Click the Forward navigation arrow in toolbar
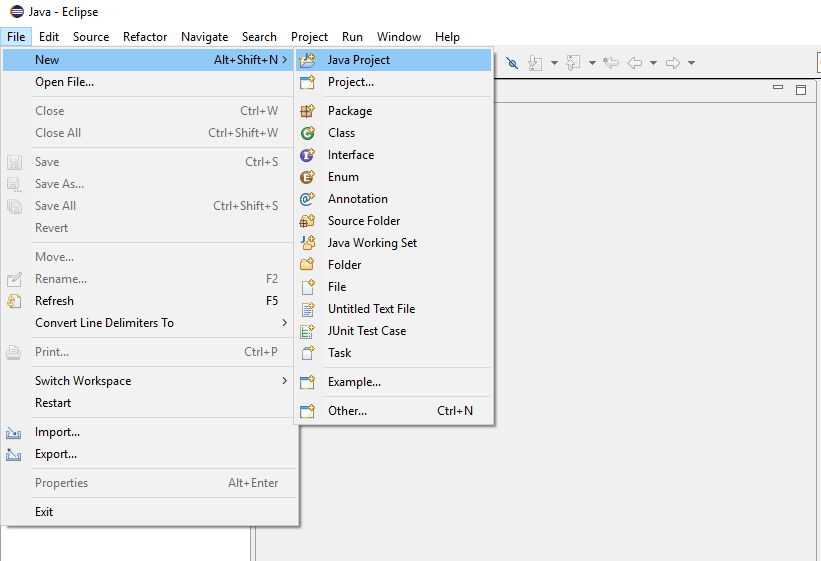 coord(673,63)
